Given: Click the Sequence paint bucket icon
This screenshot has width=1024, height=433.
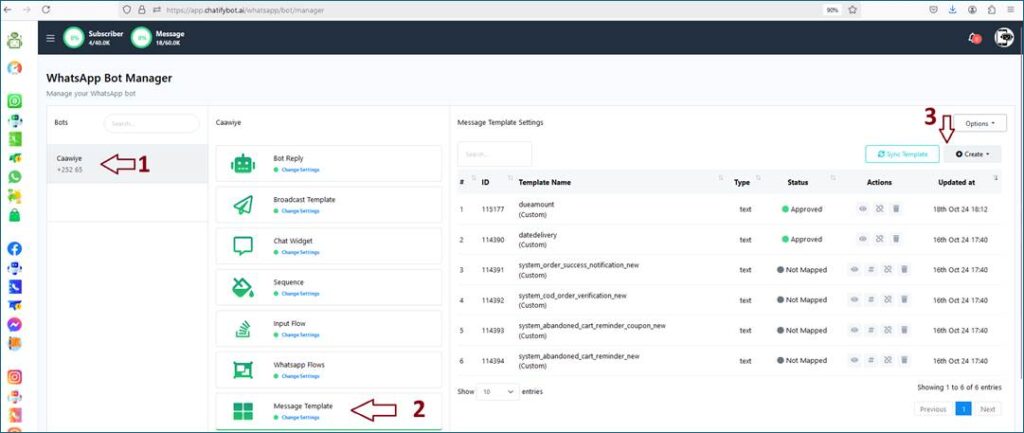Looking at the screenshot, I should tap(242, 288).
